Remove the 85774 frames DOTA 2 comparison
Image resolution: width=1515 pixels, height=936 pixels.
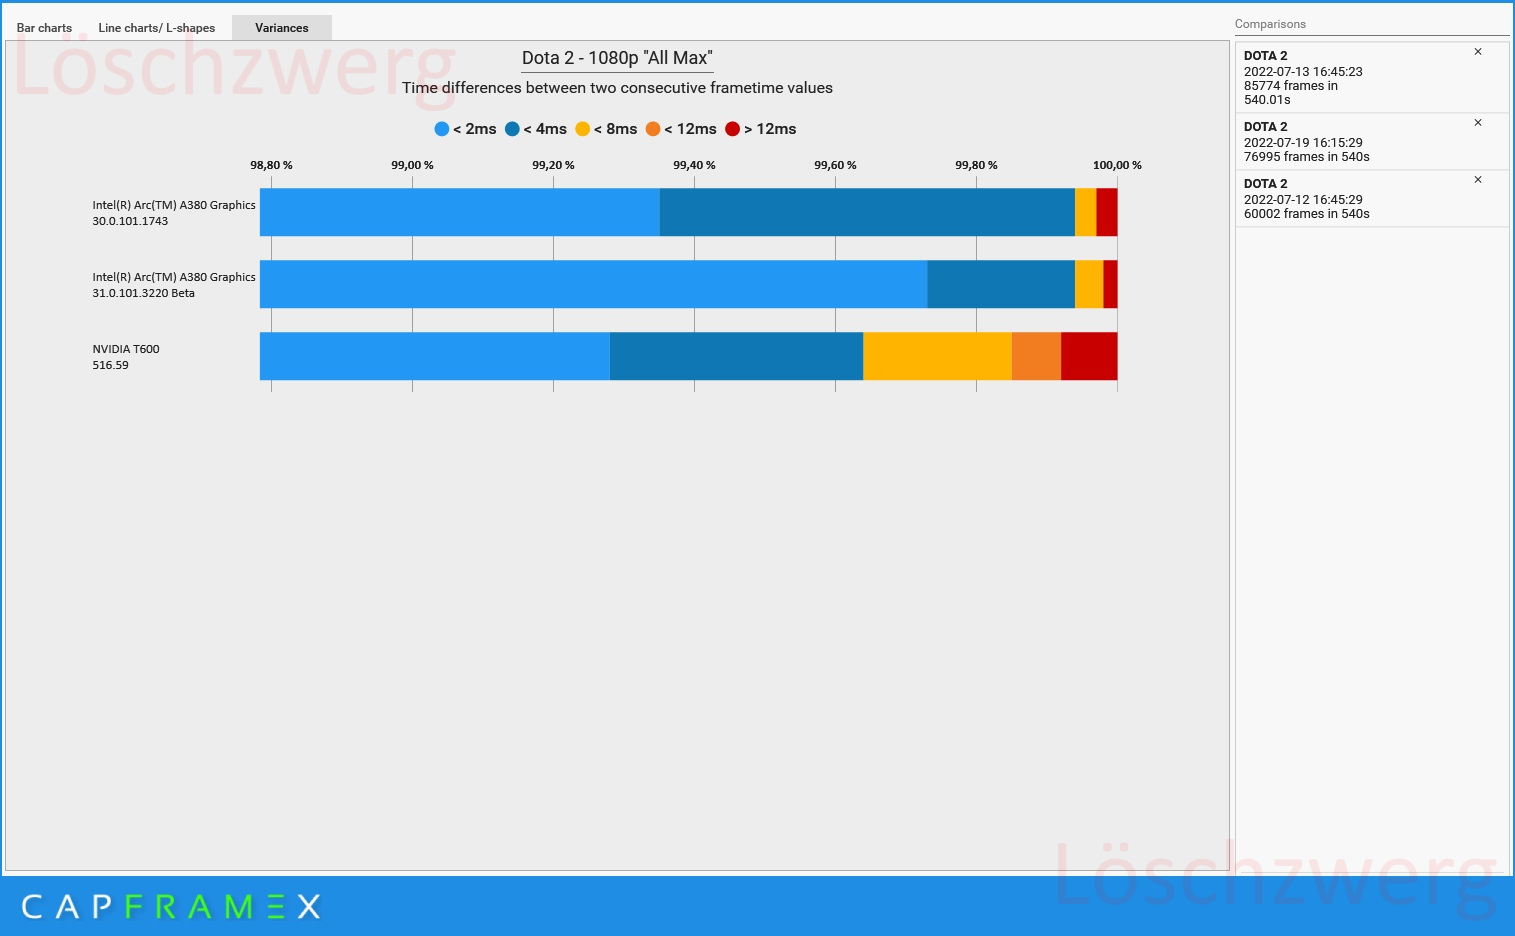tap(1478, 52)
